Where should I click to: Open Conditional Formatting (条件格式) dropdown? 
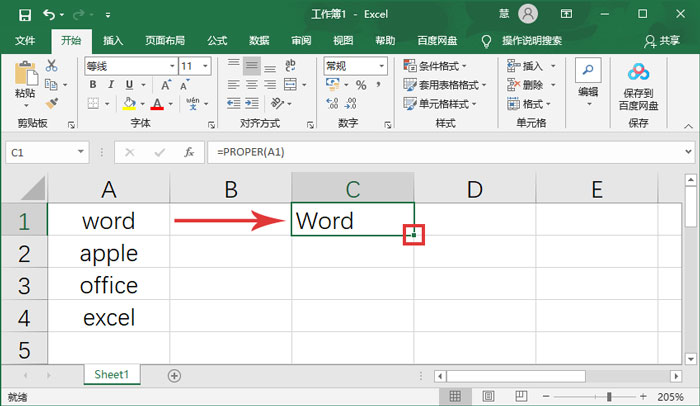(x=440, y=65)
